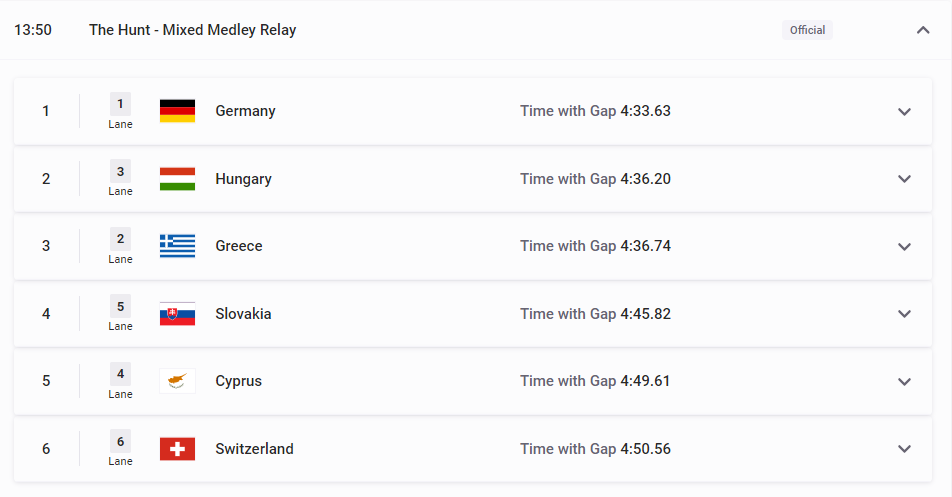This screenshot has height=497, width=952.
Task: Open The Hunt - Mixed Medley Relay title
Action: 192,30
